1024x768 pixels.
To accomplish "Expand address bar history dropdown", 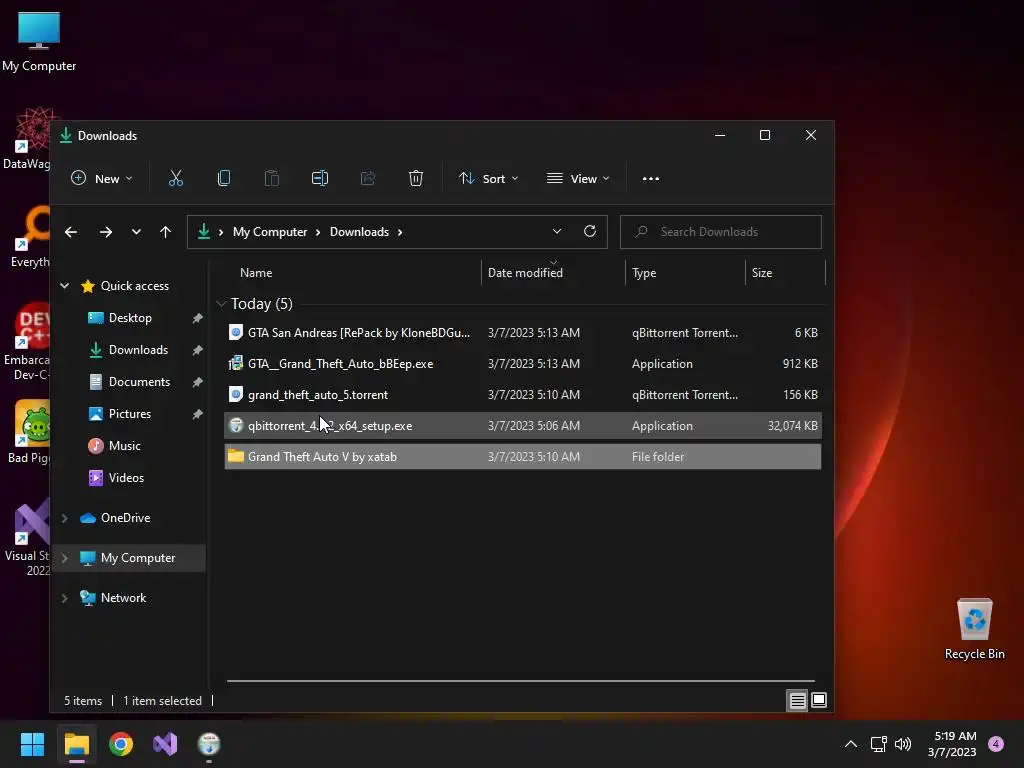I will (556, 231).
